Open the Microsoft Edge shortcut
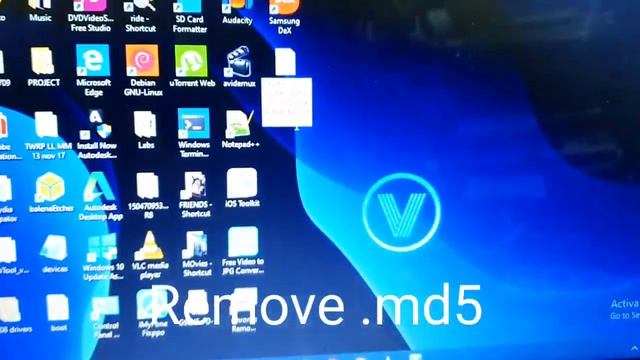Viewport: 640px width, 360px height. coord(93,70)
